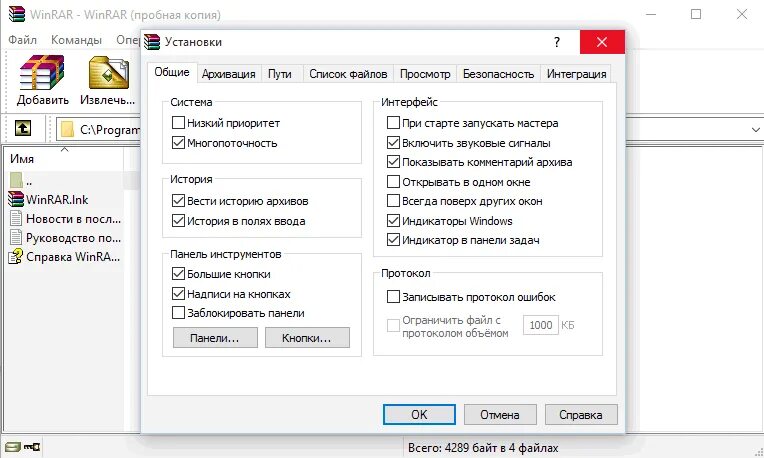Go up one folder with the arrow icon
The width and height of the screenshot is (764, 458).
pos(23,129)
